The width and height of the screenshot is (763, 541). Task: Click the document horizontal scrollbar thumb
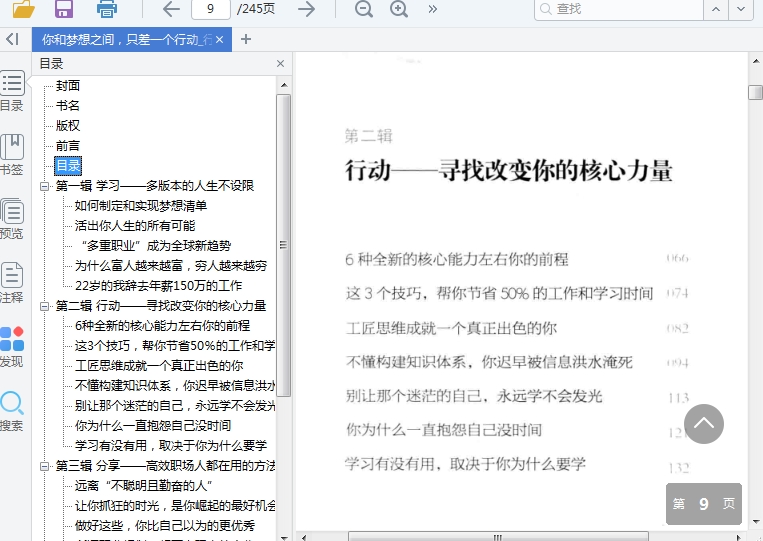[x=498, y=537]
